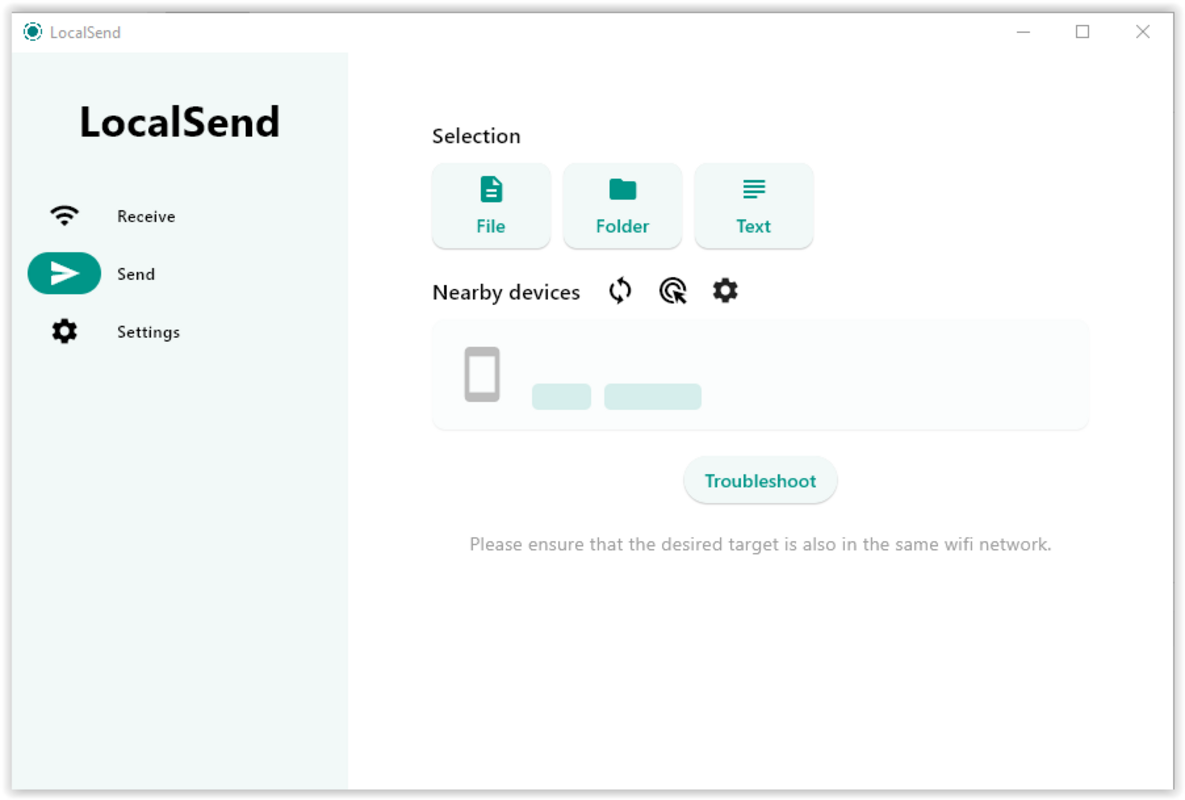Viewport: 1185px width, 800px height.
Task: Click the Troubleshoot button
Action: [x=760, y=480]
